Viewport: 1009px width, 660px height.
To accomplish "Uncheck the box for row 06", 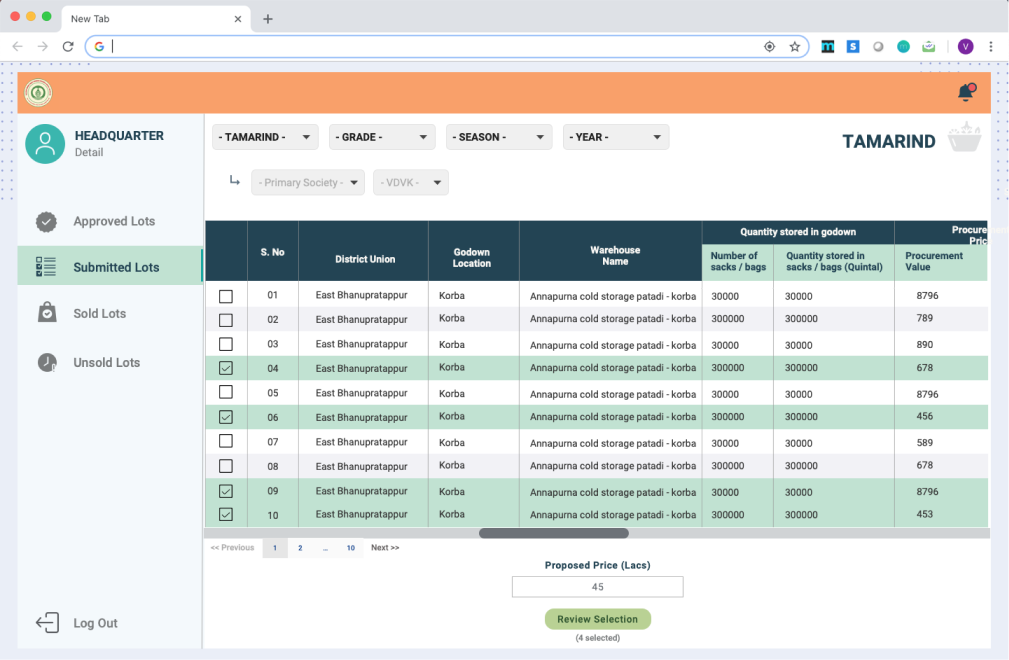I will pos(226,417).
